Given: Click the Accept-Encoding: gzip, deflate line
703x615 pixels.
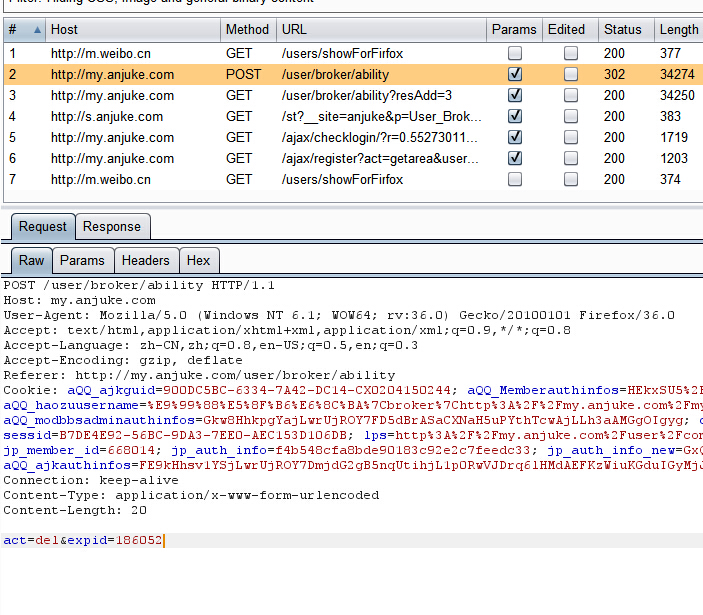Looking at the screenshot, I should pos(123,360).
